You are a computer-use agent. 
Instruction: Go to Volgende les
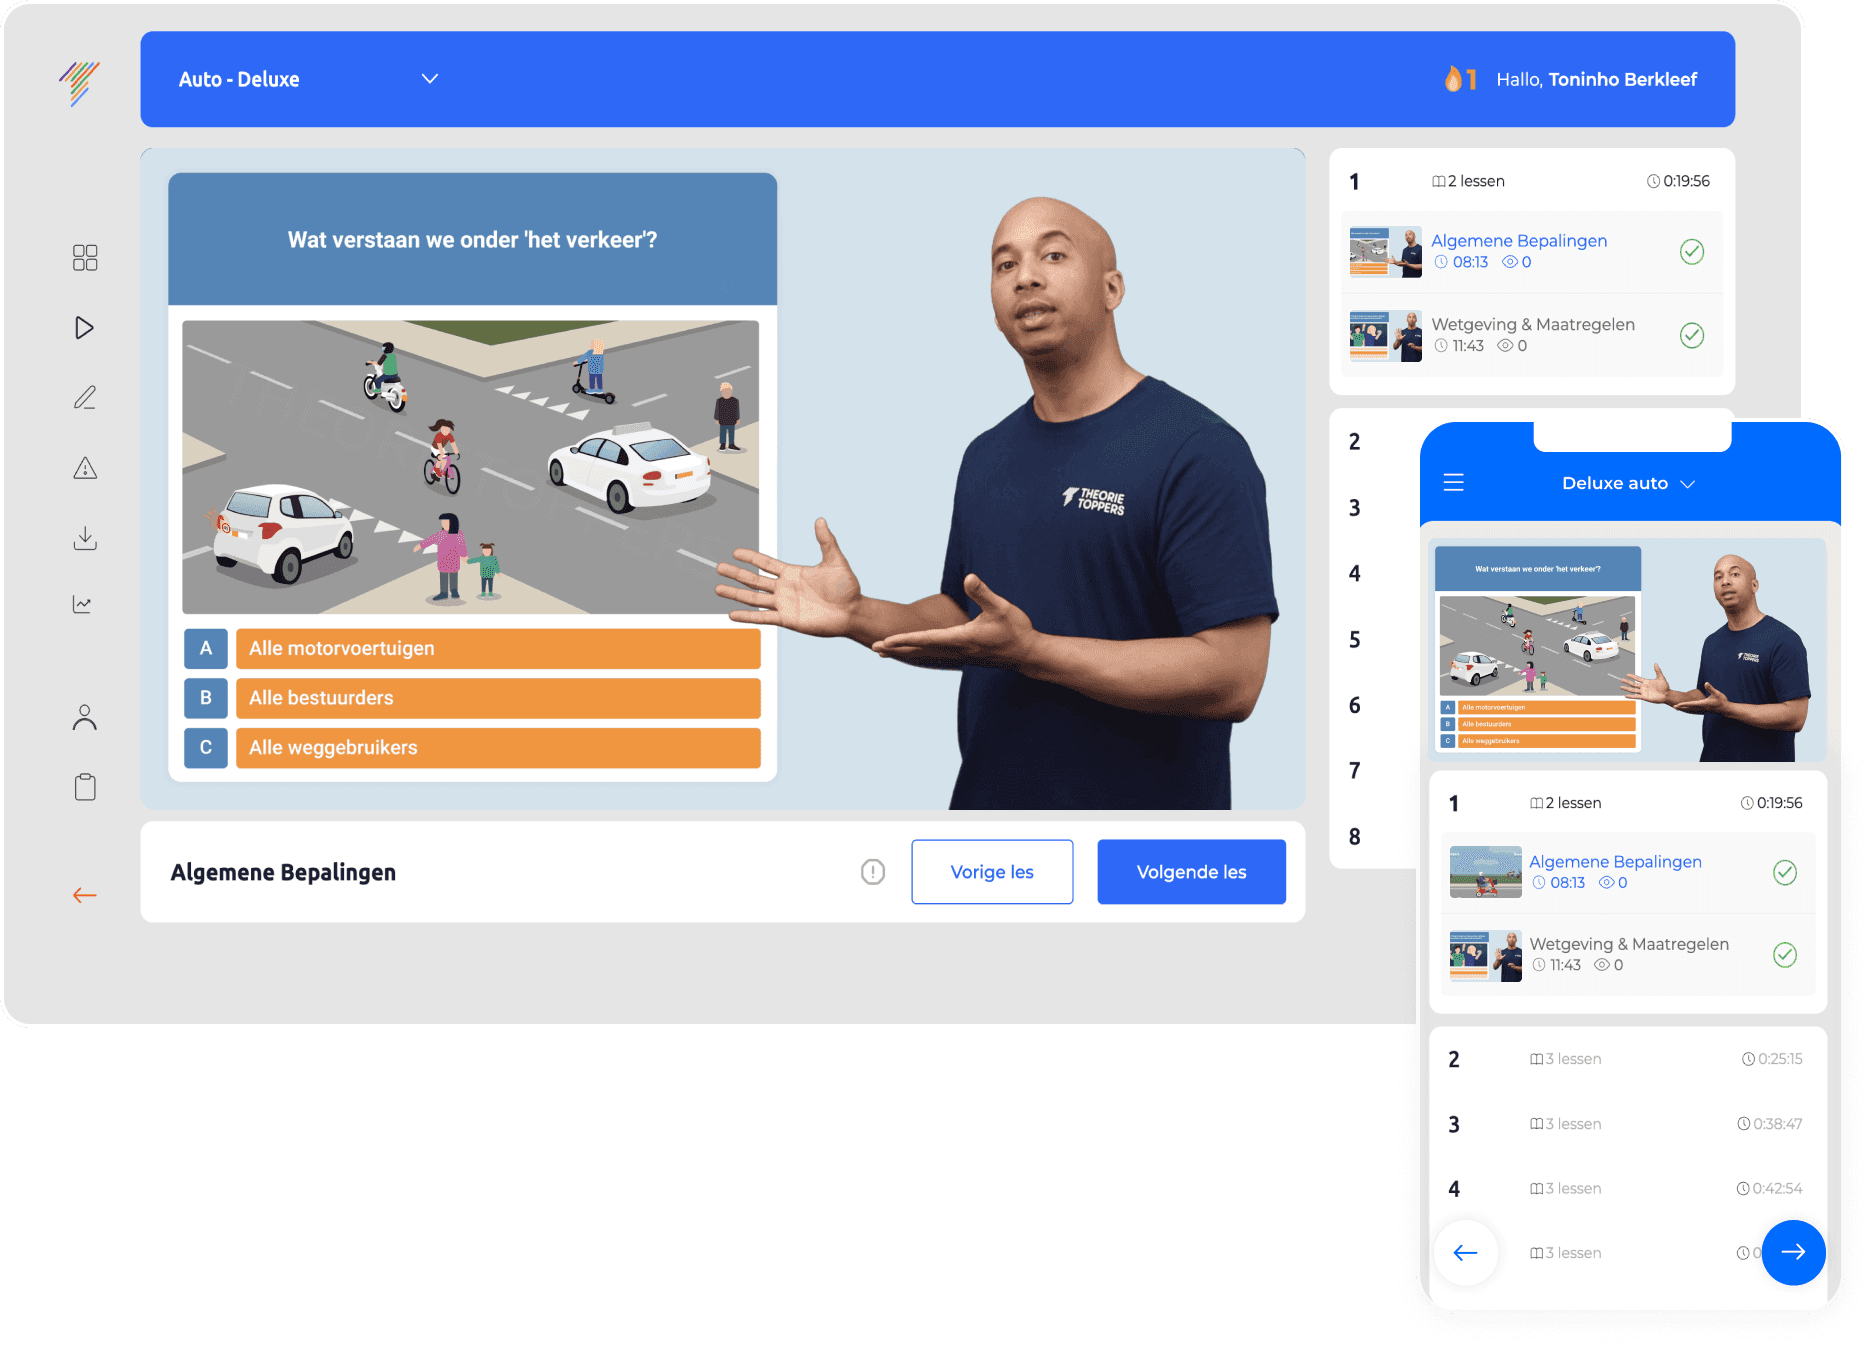(1190, 872)
